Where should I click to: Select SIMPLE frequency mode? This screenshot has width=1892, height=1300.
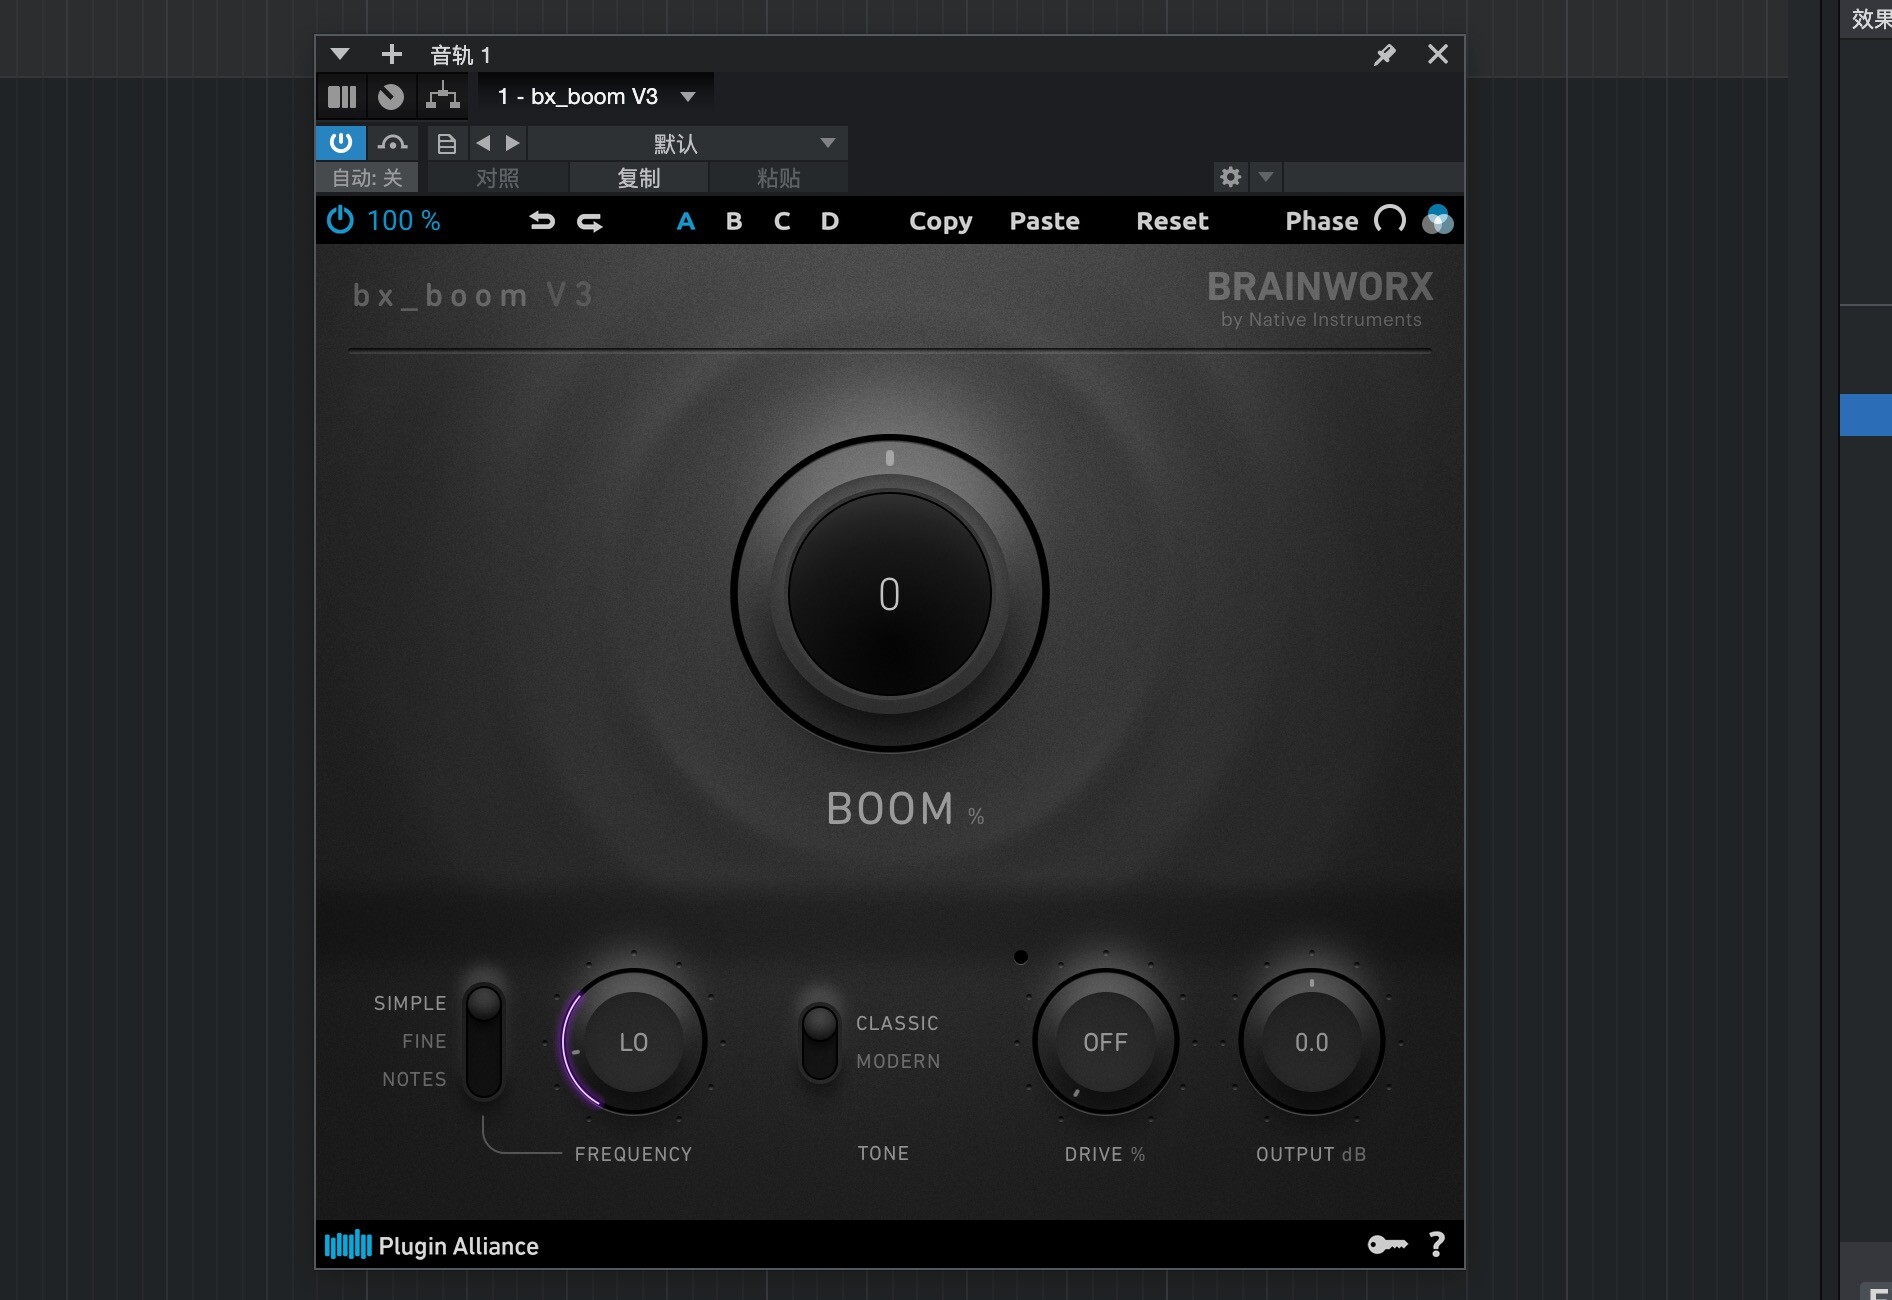click(410, 1003)
